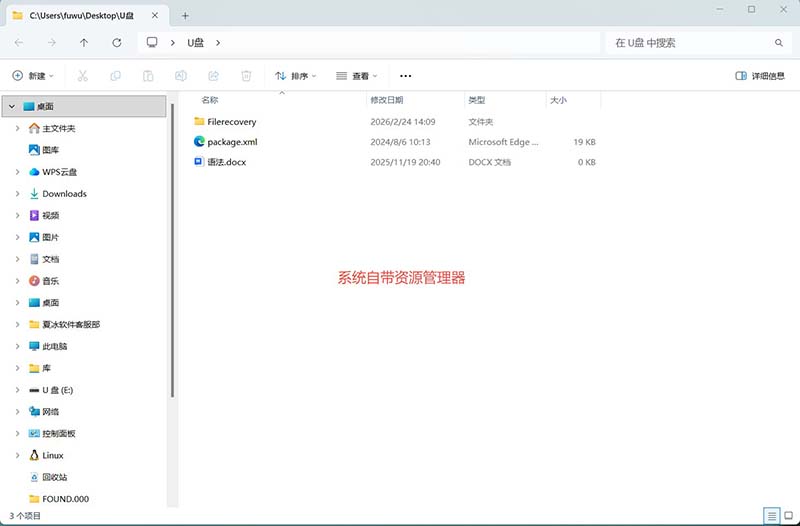Open the 排序 sort dropdown
The height and width of the screenshot is (526, 800).
(x=296, y=76)
